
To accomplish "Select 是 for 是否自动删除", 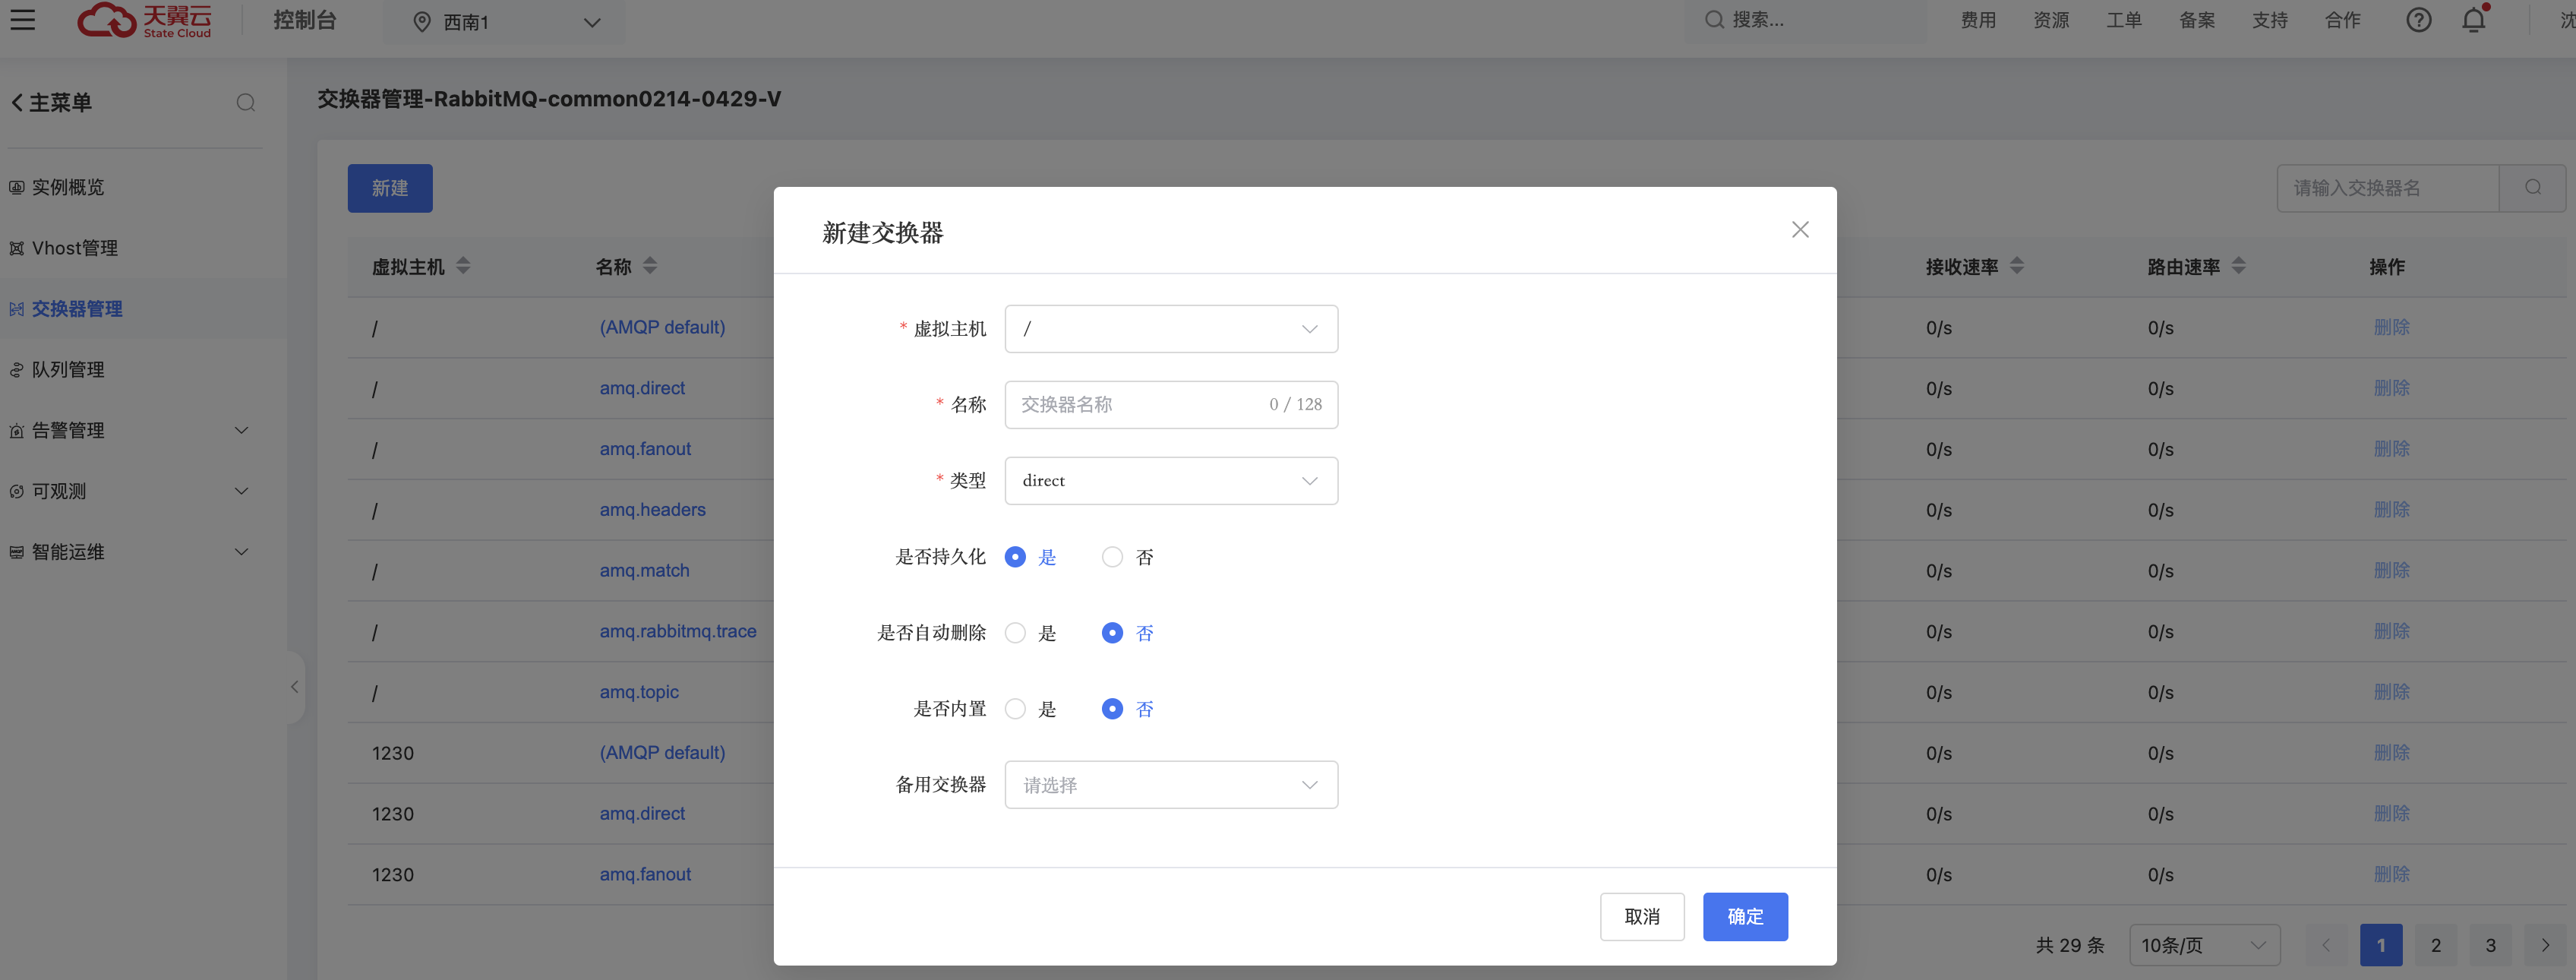I will click(x=1015, y=632).
